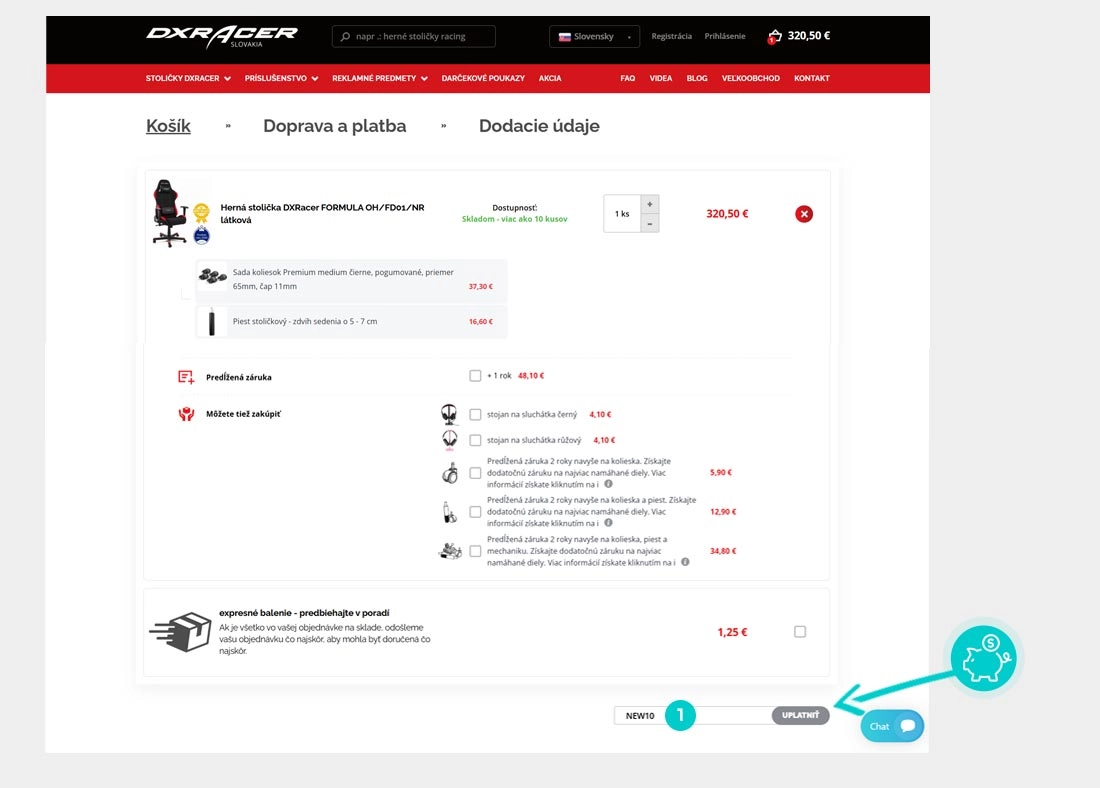Open the Videa menu item
This screenshot has width=1100, height=788.
click(661, 79)
